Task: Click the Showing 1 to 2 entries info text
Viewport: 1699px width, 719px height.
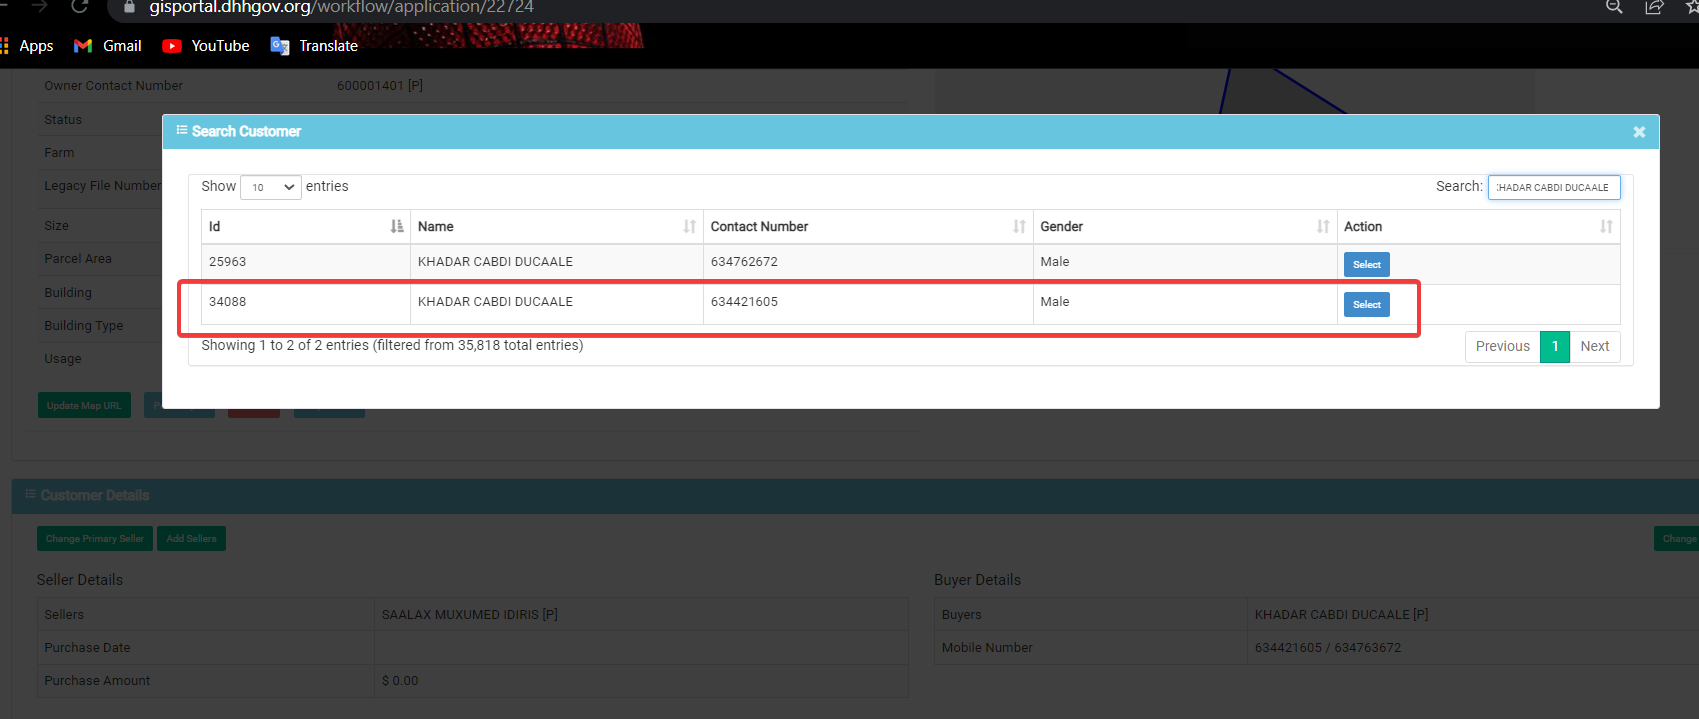Action: pos(392,345)
